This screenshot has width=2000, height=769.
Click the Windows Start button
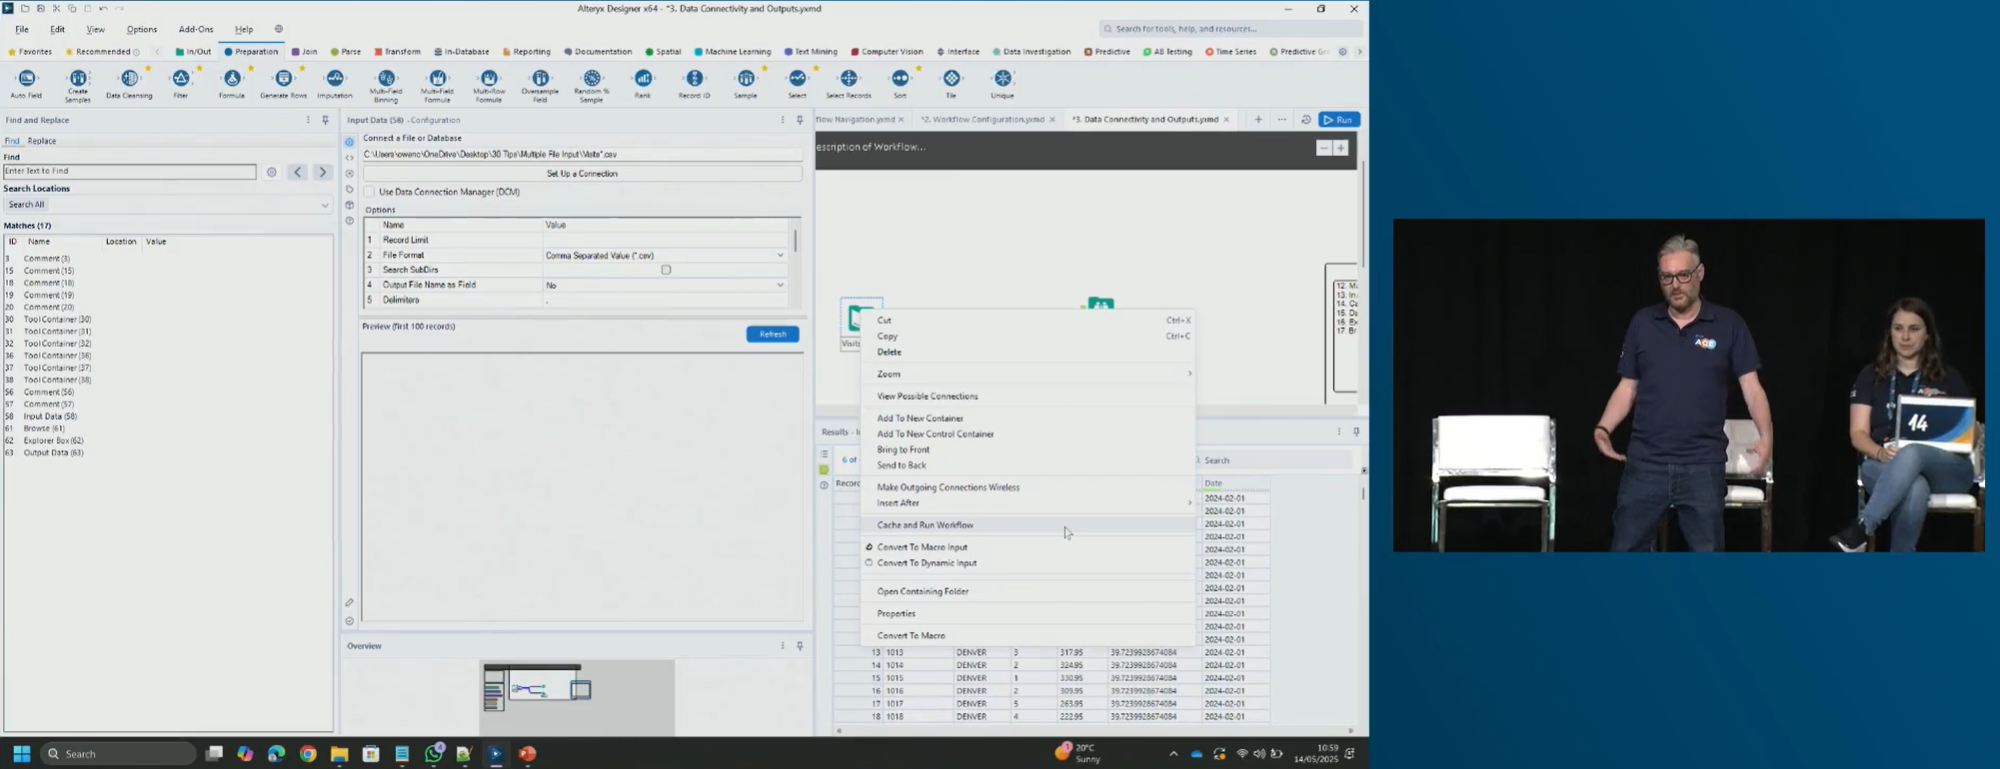point(21,754)
